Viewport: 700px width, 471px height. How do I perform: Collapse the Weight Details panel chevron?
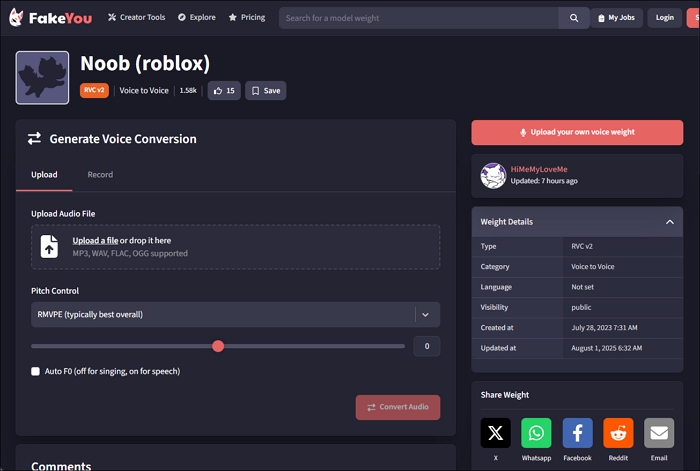670,222
